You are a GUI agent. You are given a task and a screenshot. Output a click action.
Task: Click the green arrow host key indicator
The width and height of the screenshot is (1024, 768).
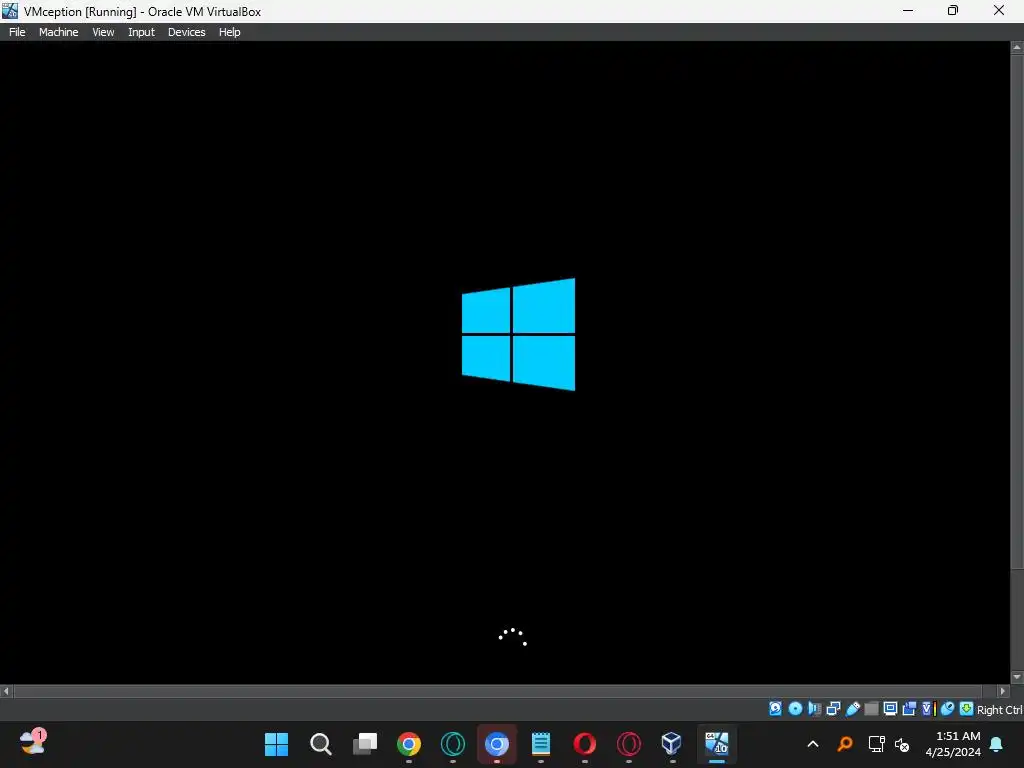tap(967, 709)
